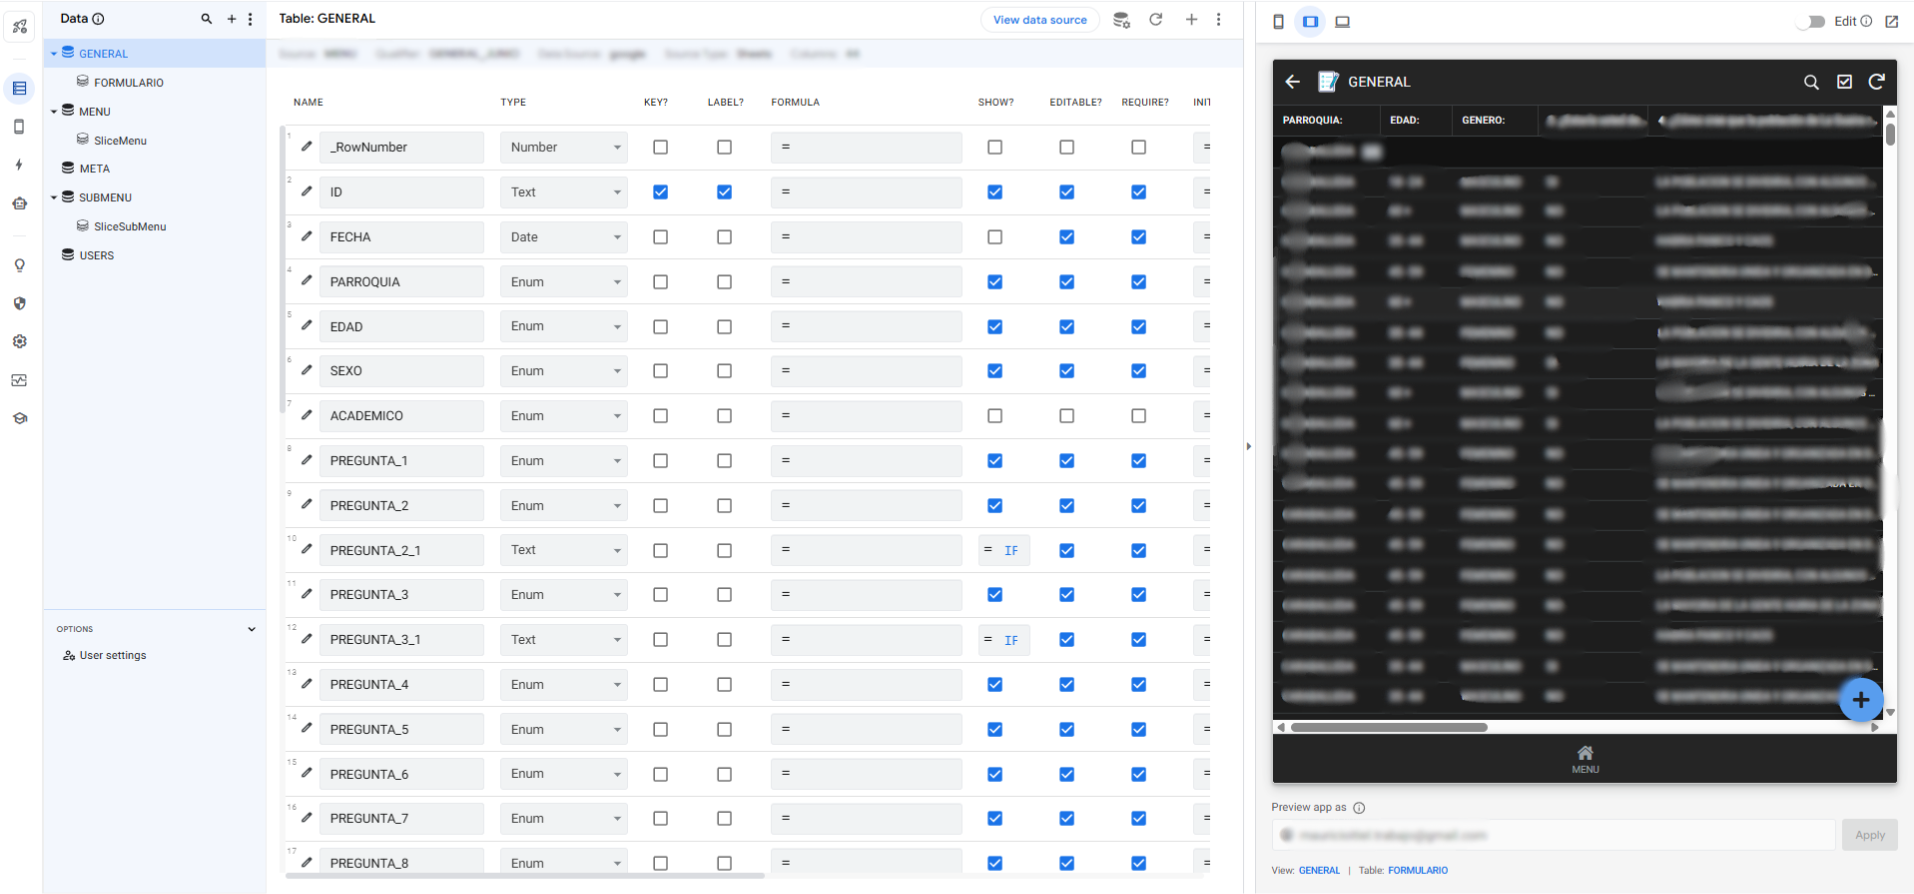
Task: Click the regenerate schema refresh icon
Action: [x=1155, y=19]
